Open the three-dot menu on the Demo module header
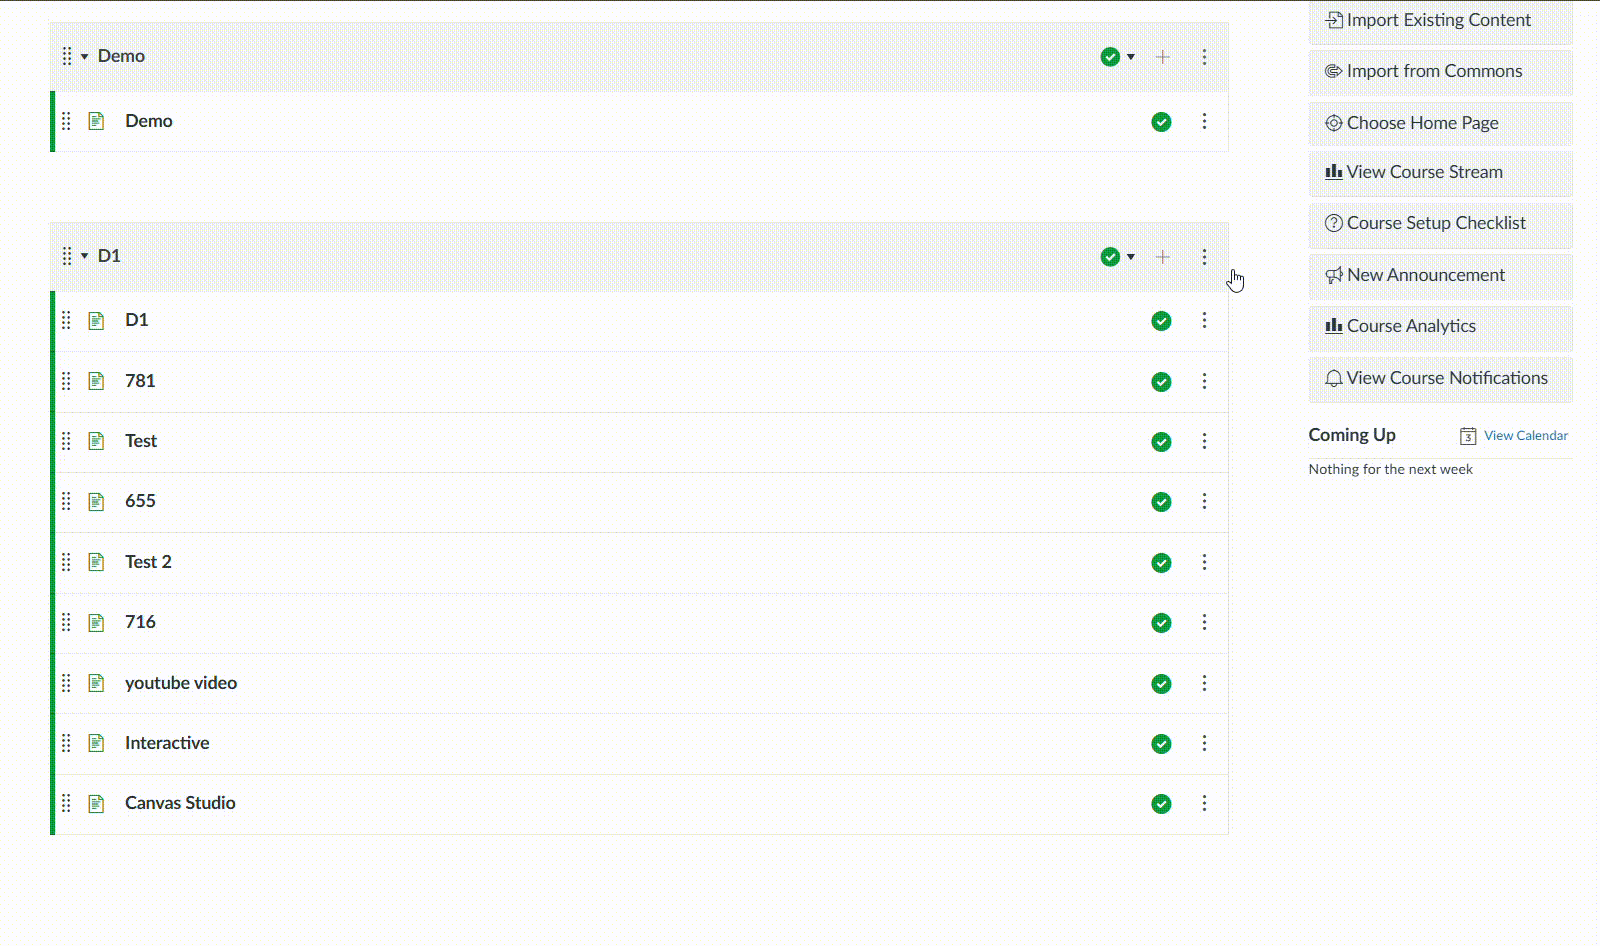The height and width of the screenshot is (946, 1600). tap(1204, 57)
